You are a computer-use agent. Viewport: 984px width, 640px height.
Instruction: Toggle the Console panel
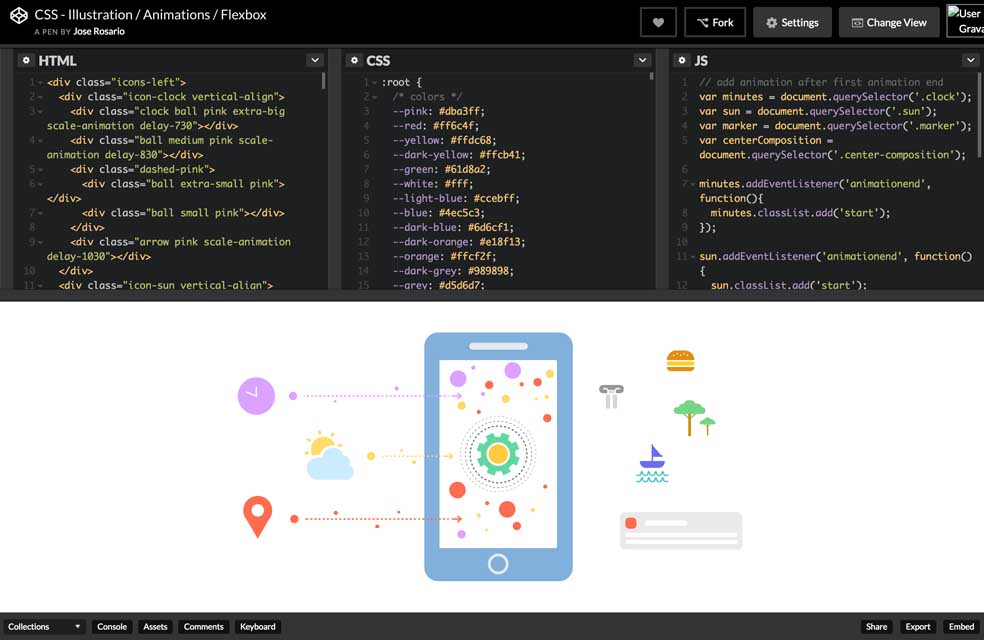point(112,627)
